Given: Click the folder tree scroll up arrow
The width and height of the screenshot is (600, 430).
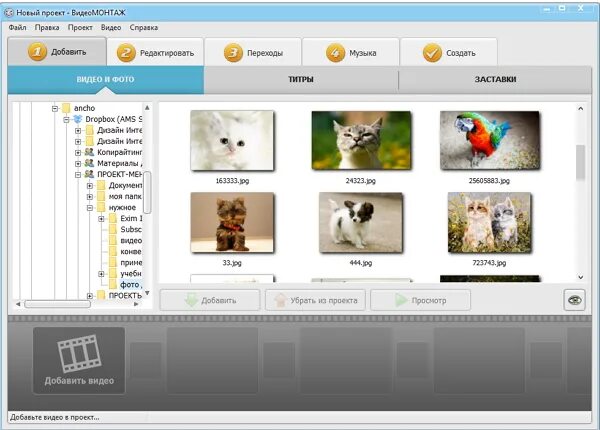Looking at the screenshot, I should point(147,108).
